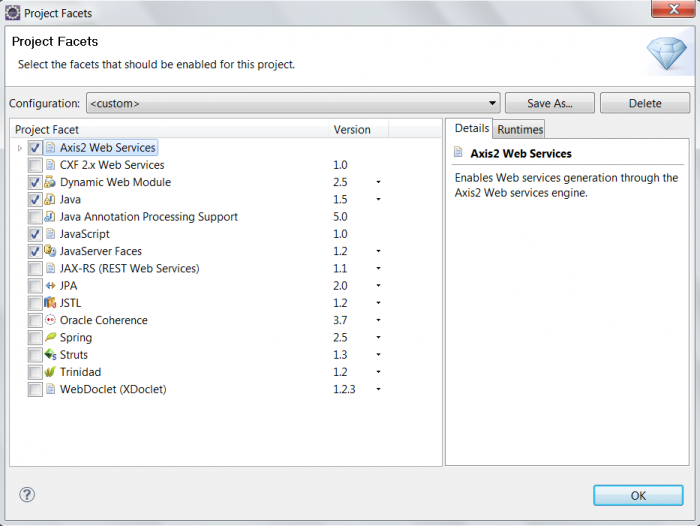Click the JavaScript facet icon
The width and height of the screenshot is (700, 526).
tap(50, 234)
